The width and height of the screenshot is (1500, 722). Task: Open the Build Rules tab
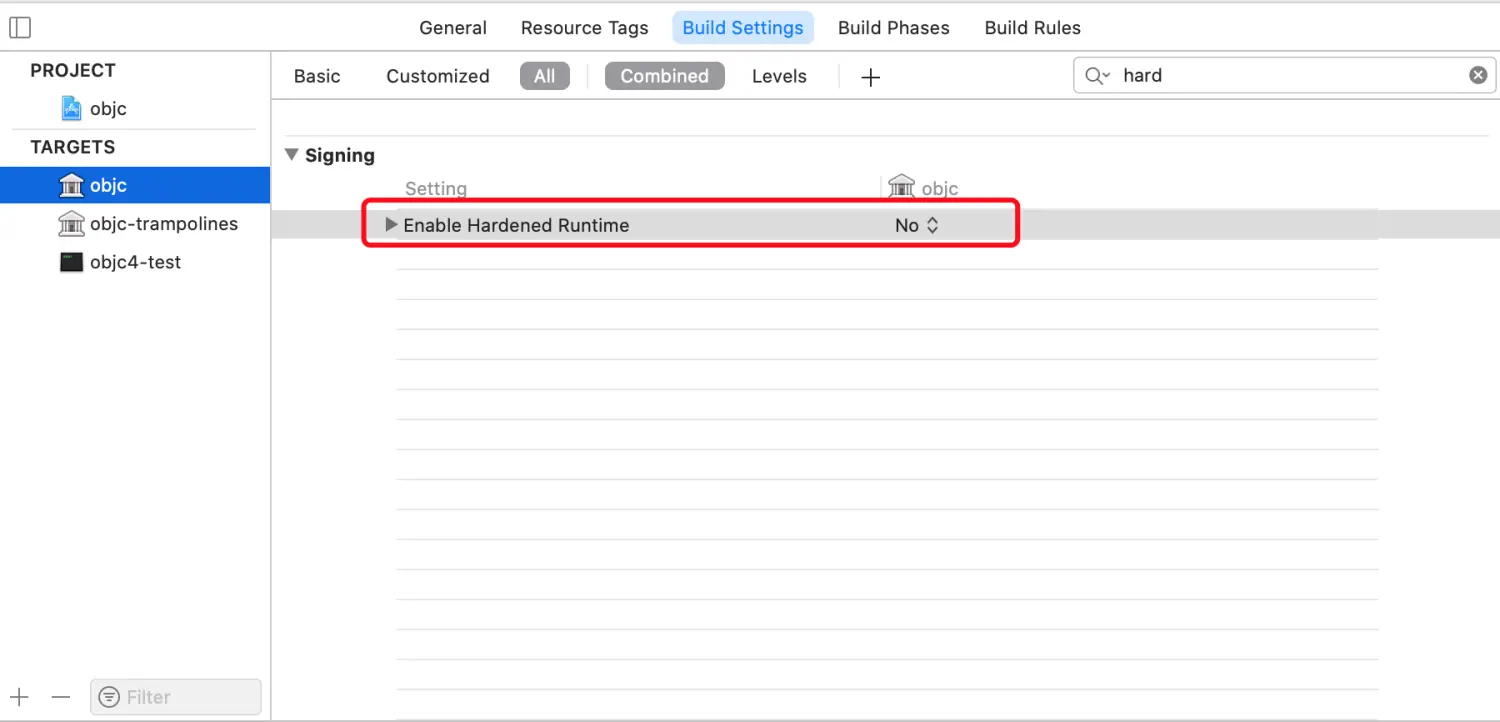1033,28
